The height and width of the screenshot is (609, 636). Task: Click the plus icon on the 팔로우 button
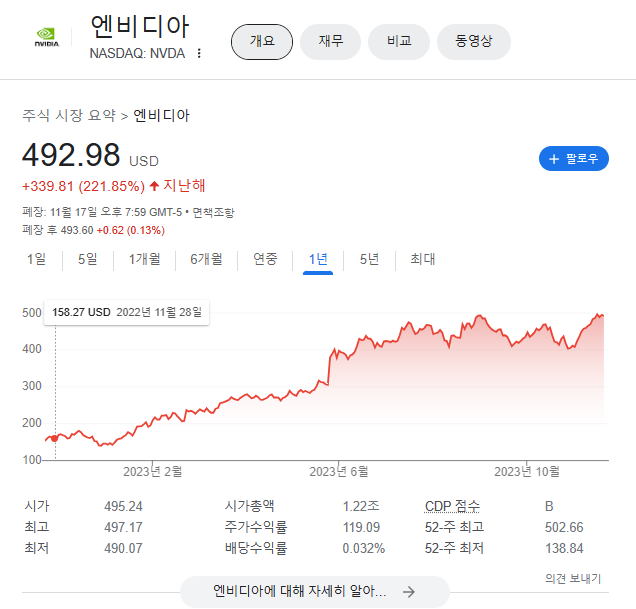pyautogui.click(x=554, y=159)
